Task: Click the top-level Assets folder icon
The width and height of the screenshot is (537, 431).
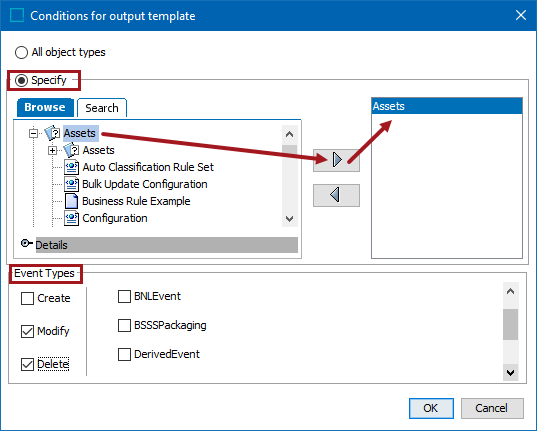Action: pyautogui.click(x=52, y=133)
